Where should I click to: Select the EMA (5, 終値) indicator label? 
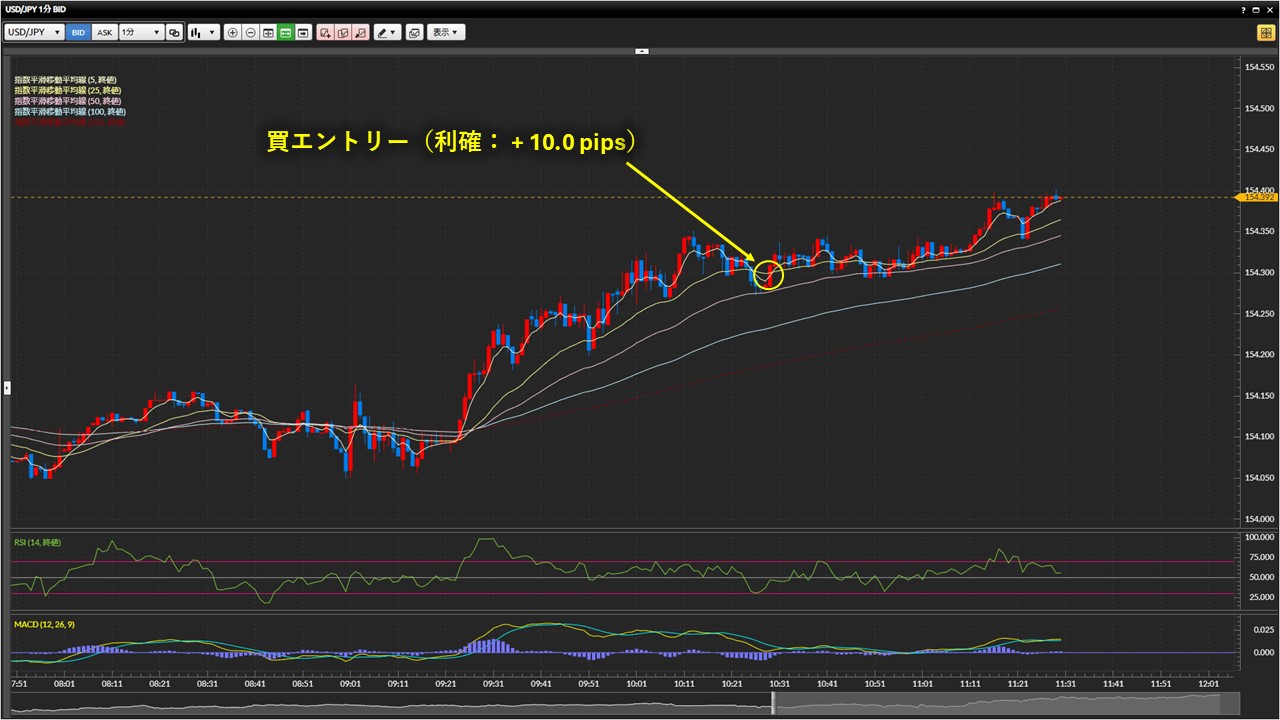(67, 80)
